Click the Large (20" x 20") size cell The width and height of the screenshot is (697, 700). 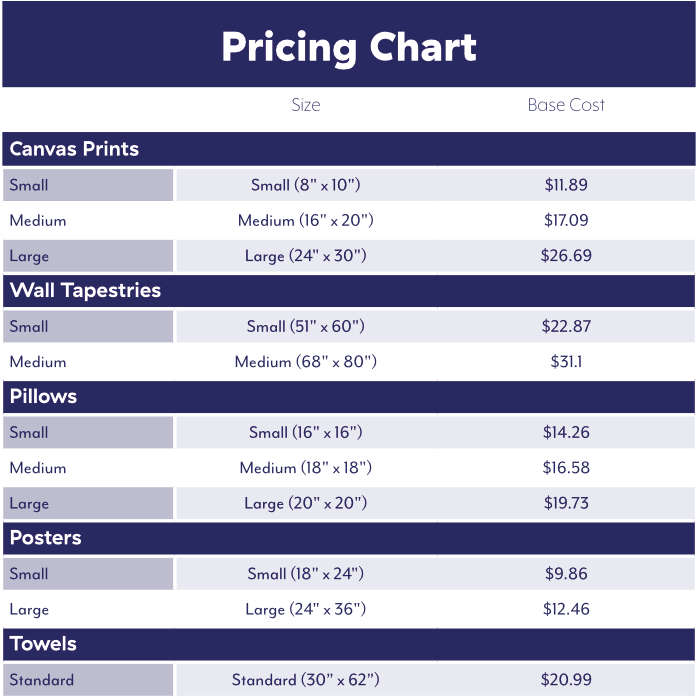click(305, 503)
